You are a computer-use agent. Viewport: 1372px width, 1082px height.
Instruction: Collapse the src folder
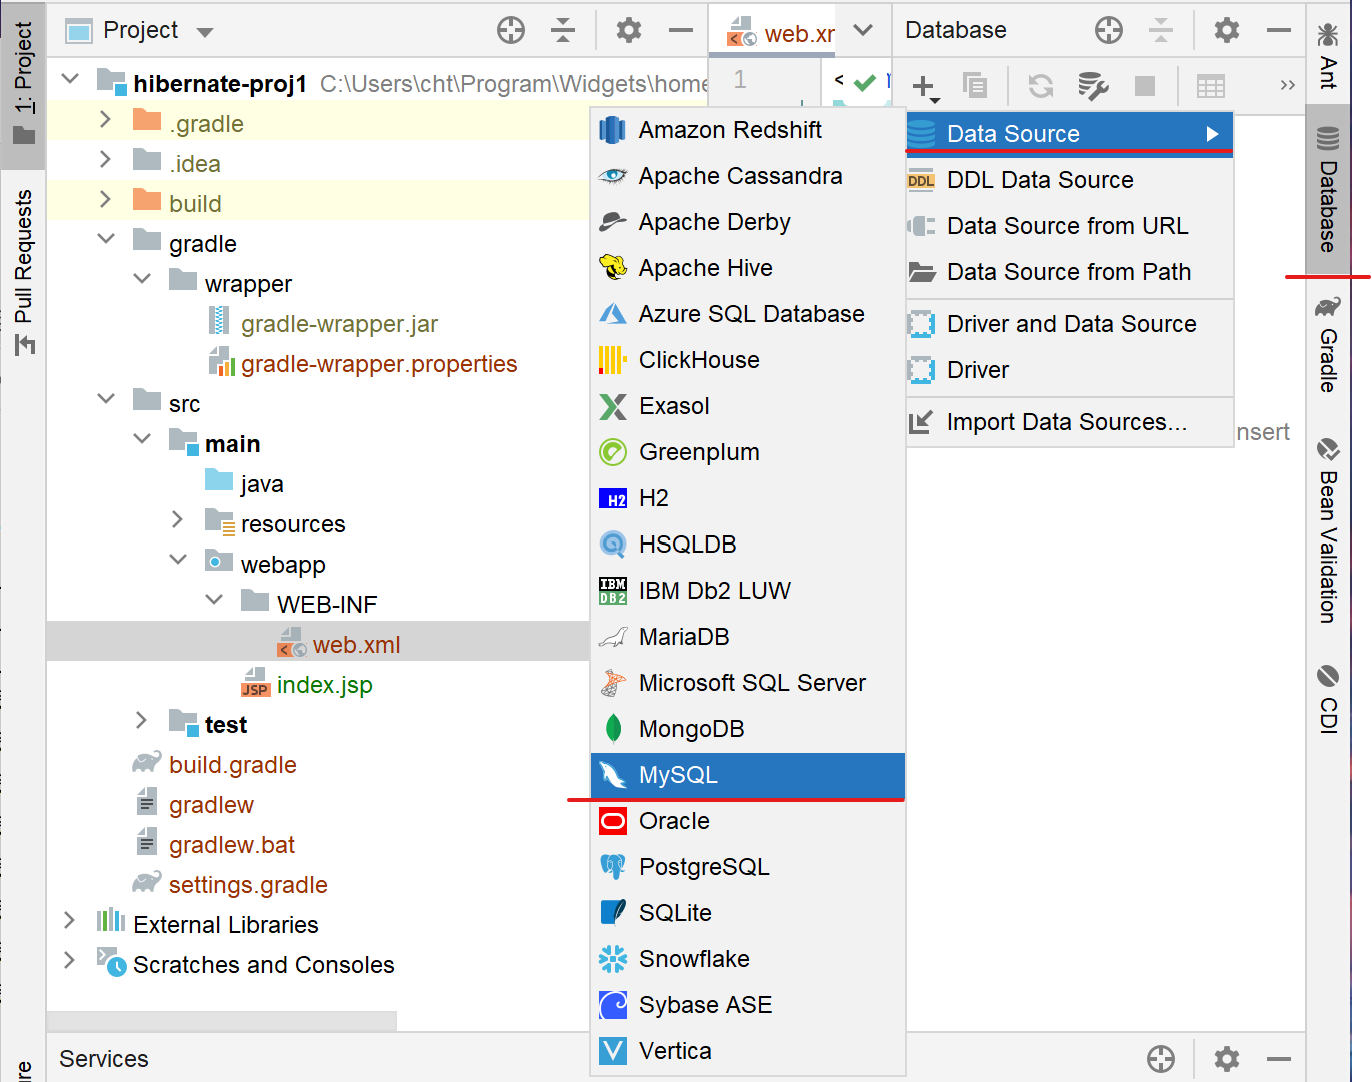(106, 398)
